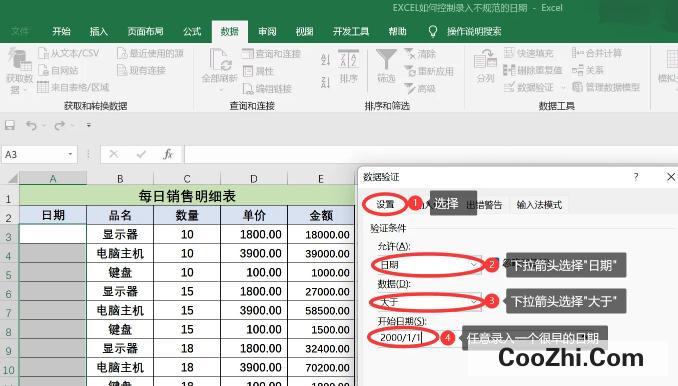Open the 审阅 ribbon tab
The height and width of the screenshot is (386, 678).
click(267, 31)
